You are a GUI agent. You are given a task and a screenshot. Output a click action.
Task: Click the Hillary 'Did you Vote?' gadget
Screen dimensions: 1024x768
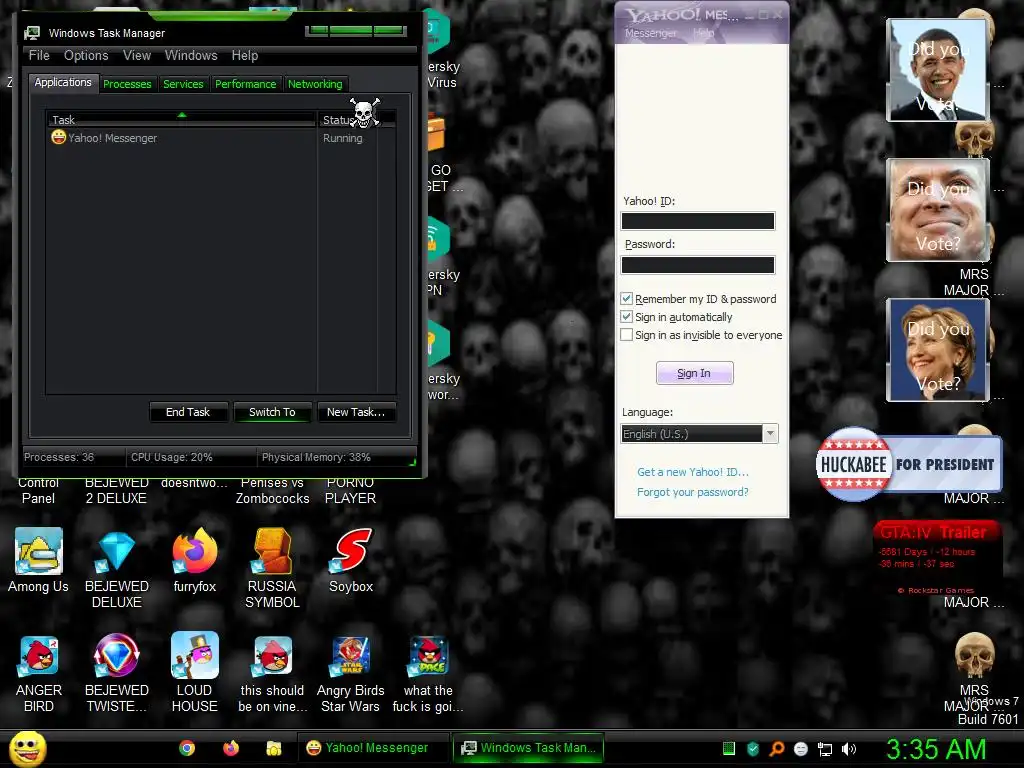[x=938, y=350]
